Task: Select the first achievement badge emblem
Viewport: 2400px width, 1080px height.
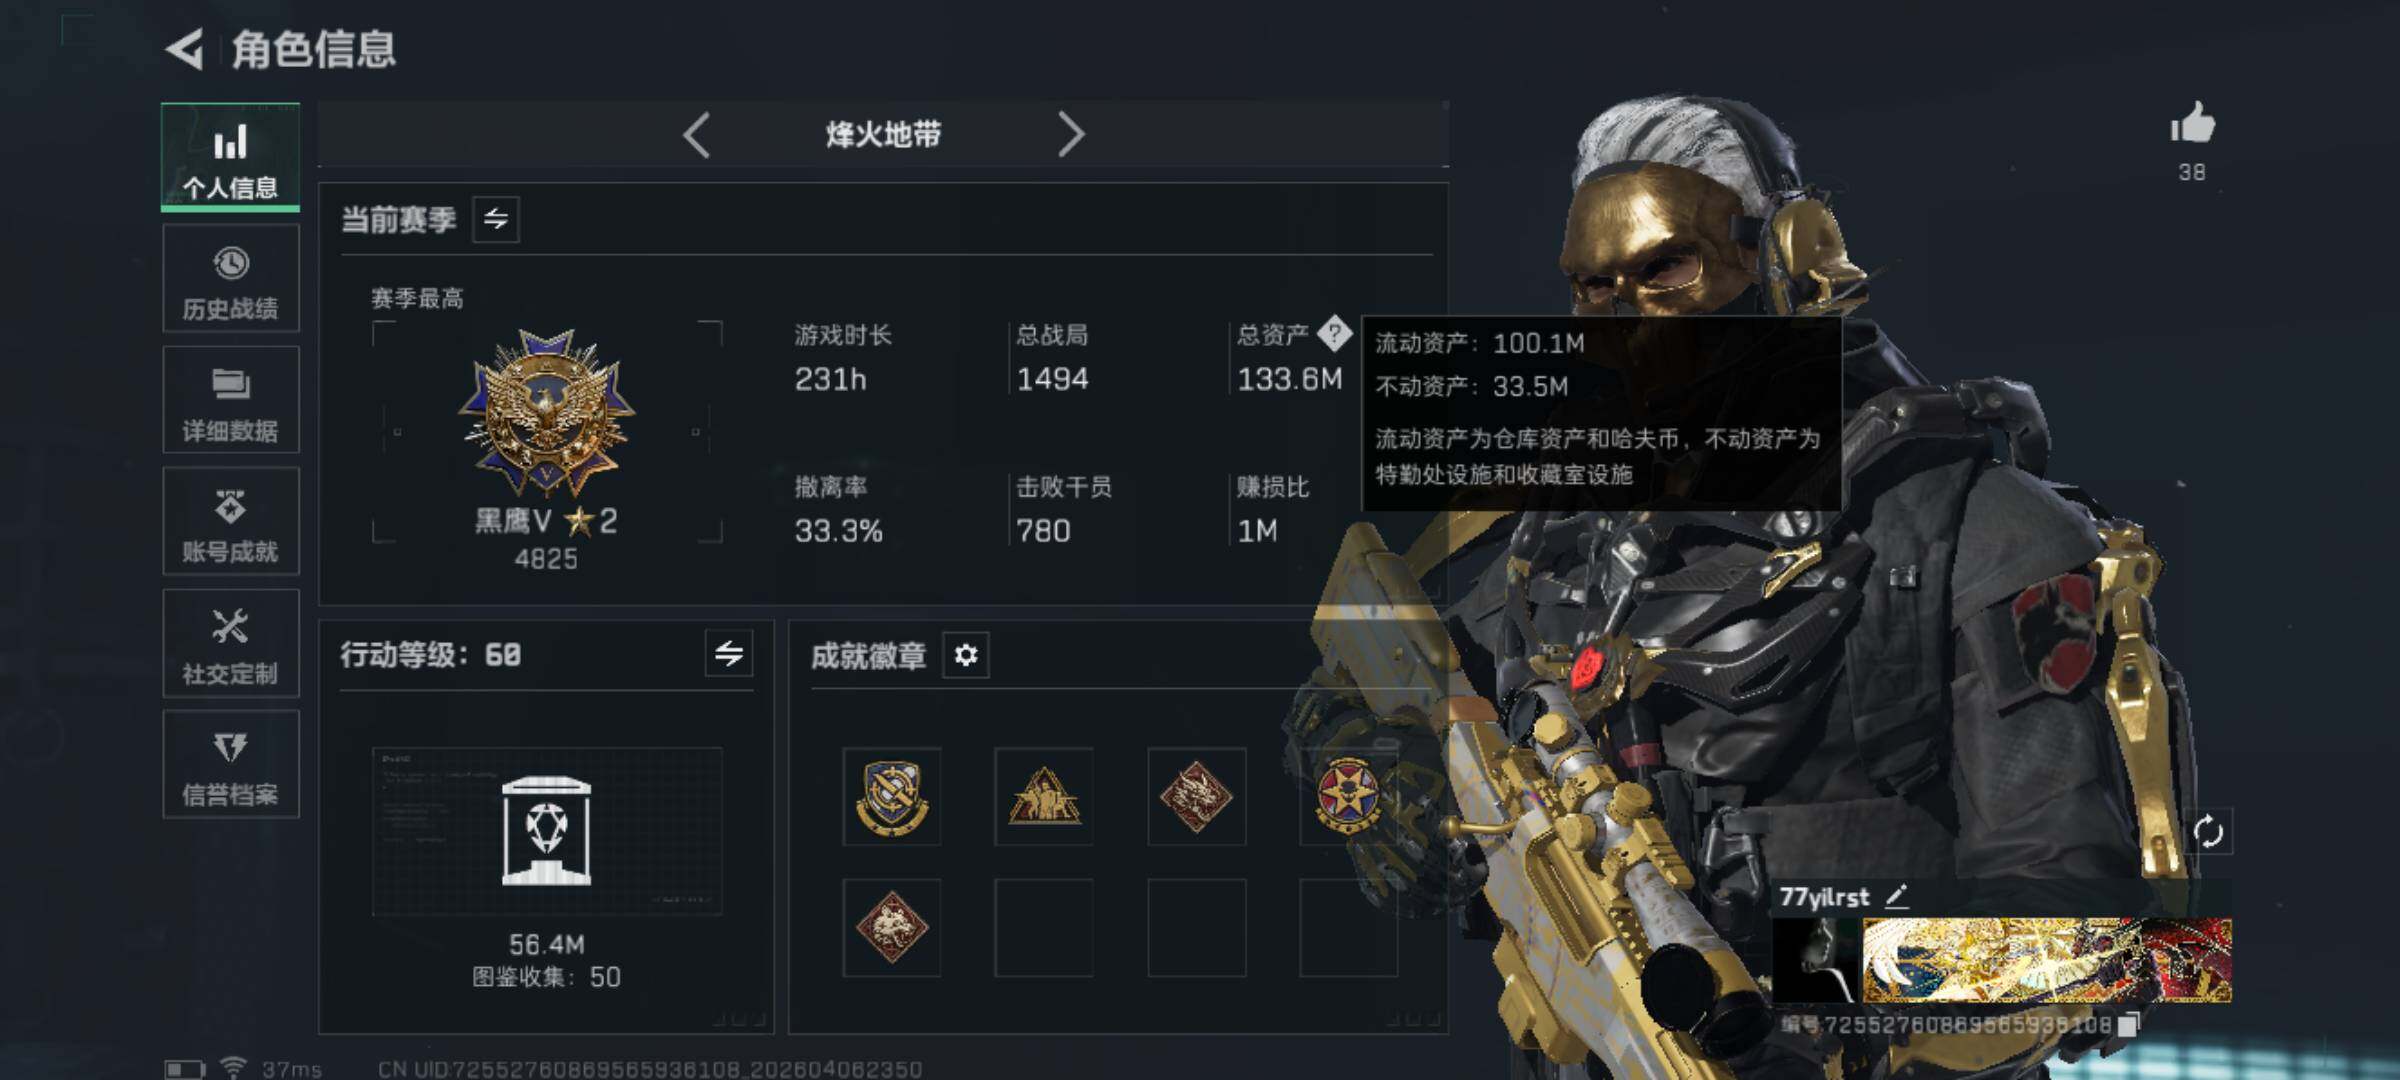Action: [x=891, y=797]
